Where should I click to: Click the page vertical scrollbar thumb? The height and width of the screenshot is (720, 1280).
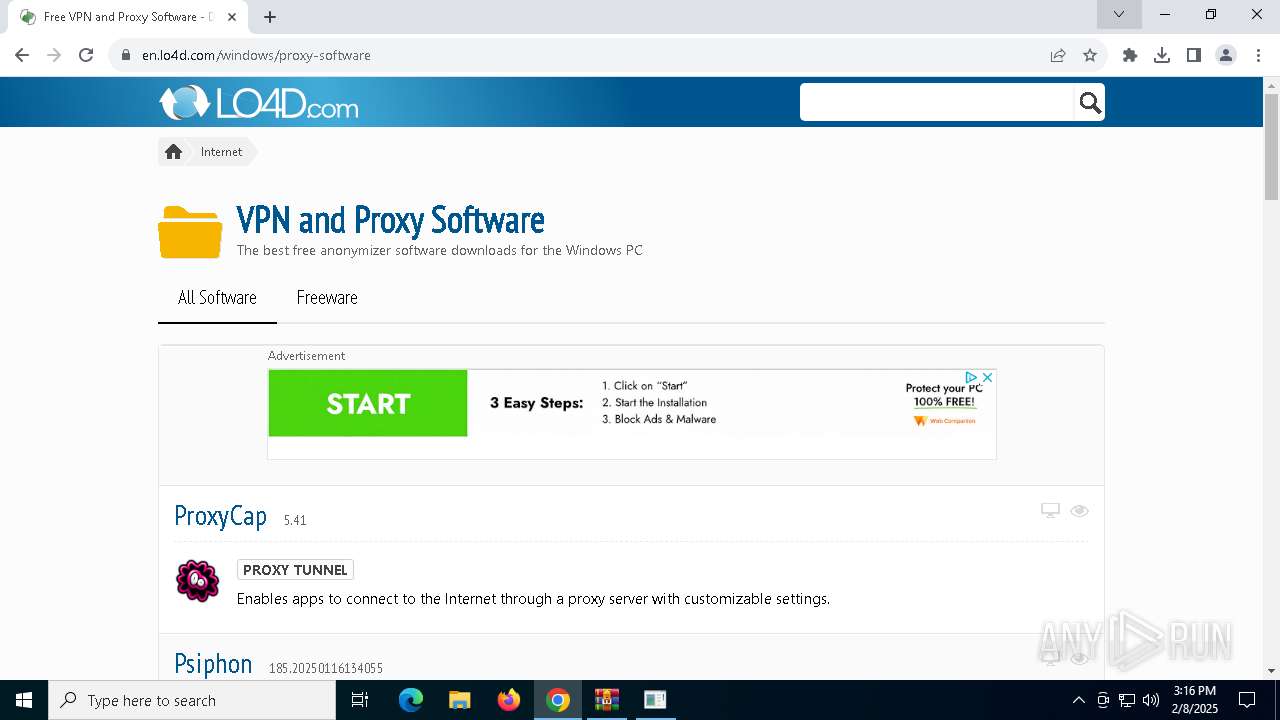pyautogui.click(x=1271, y=147)
